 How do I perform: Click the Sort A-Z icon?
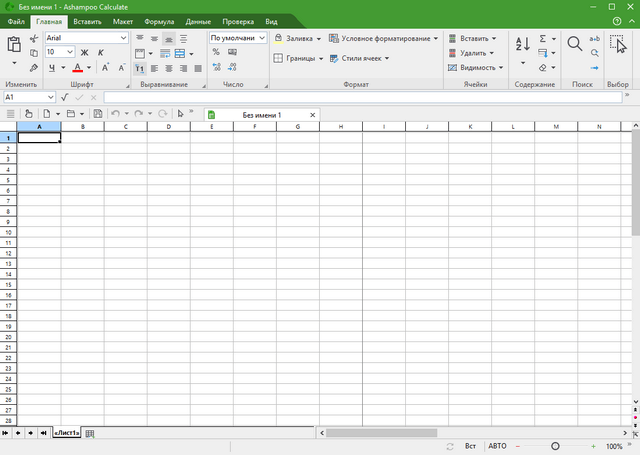click(523, 44)
